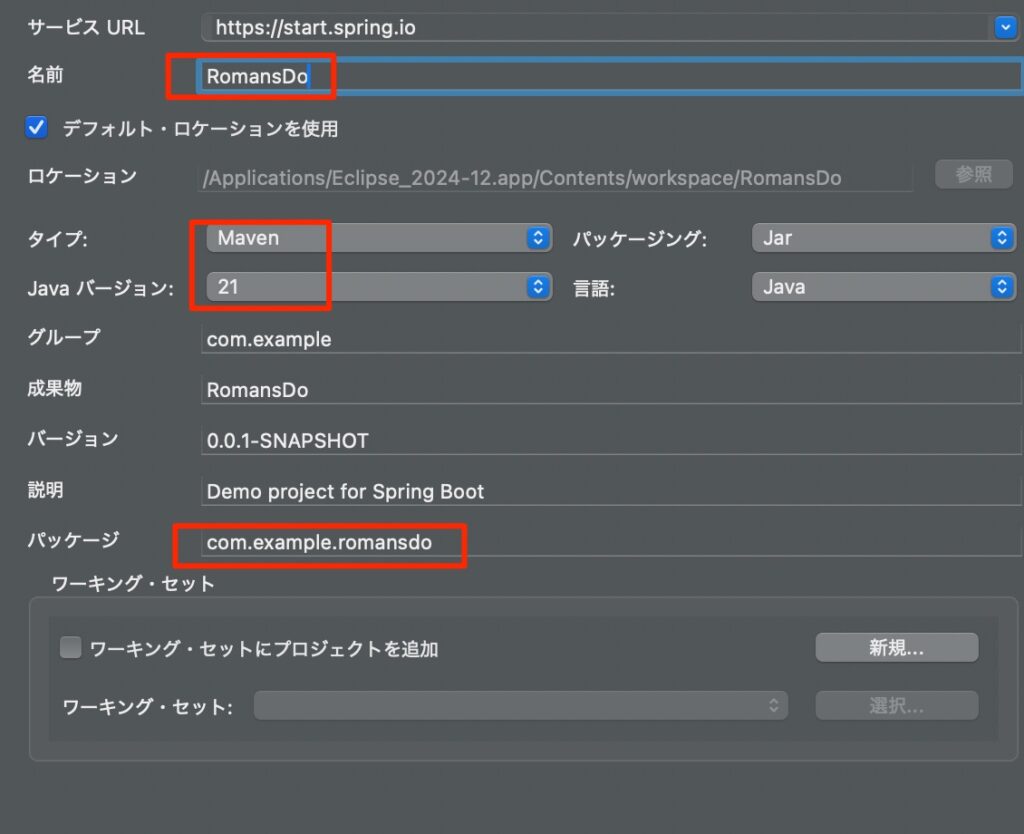Enable ワーキング・セットにプロジェクトを追加 checkbox
Viewport: 1024px width, 834px height.
pos(71,648)
